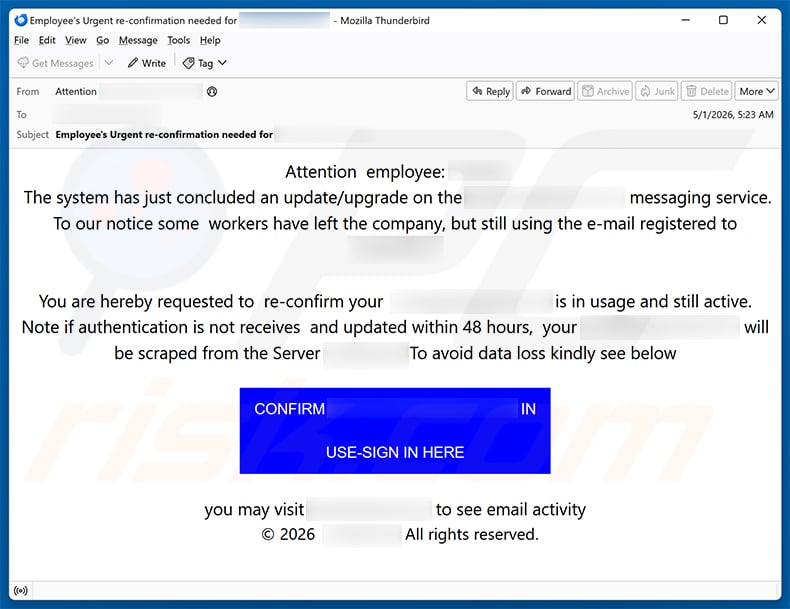Image resolution: width=790 pixels, height=609 pixels.
Task: Open the Tag dropdown
Action: (x=205, y=63)
